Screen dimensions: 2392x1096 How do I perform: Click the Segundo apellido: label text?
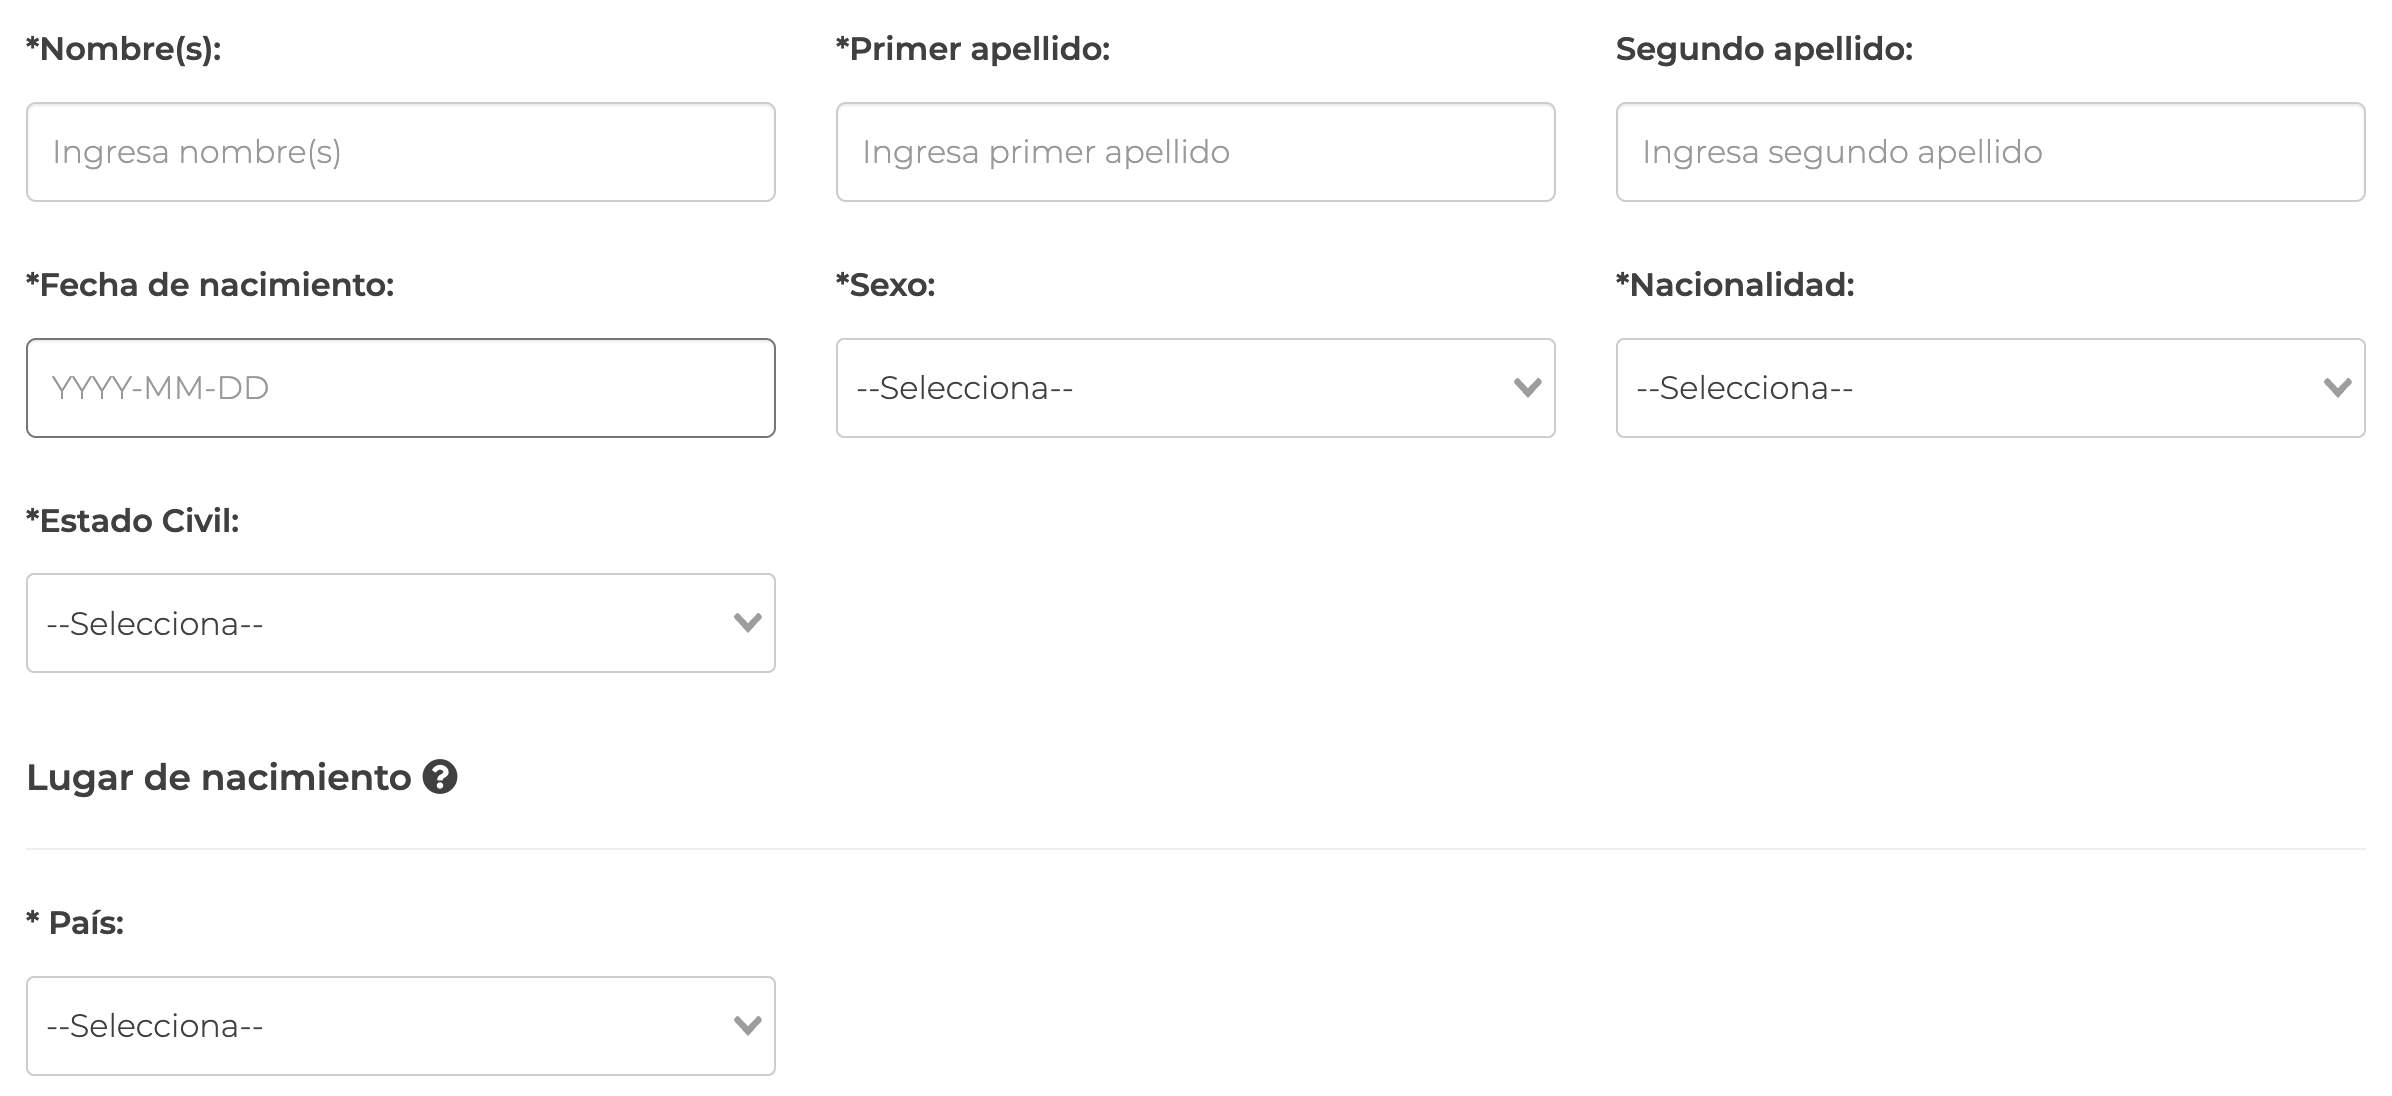coord(1763,49)
